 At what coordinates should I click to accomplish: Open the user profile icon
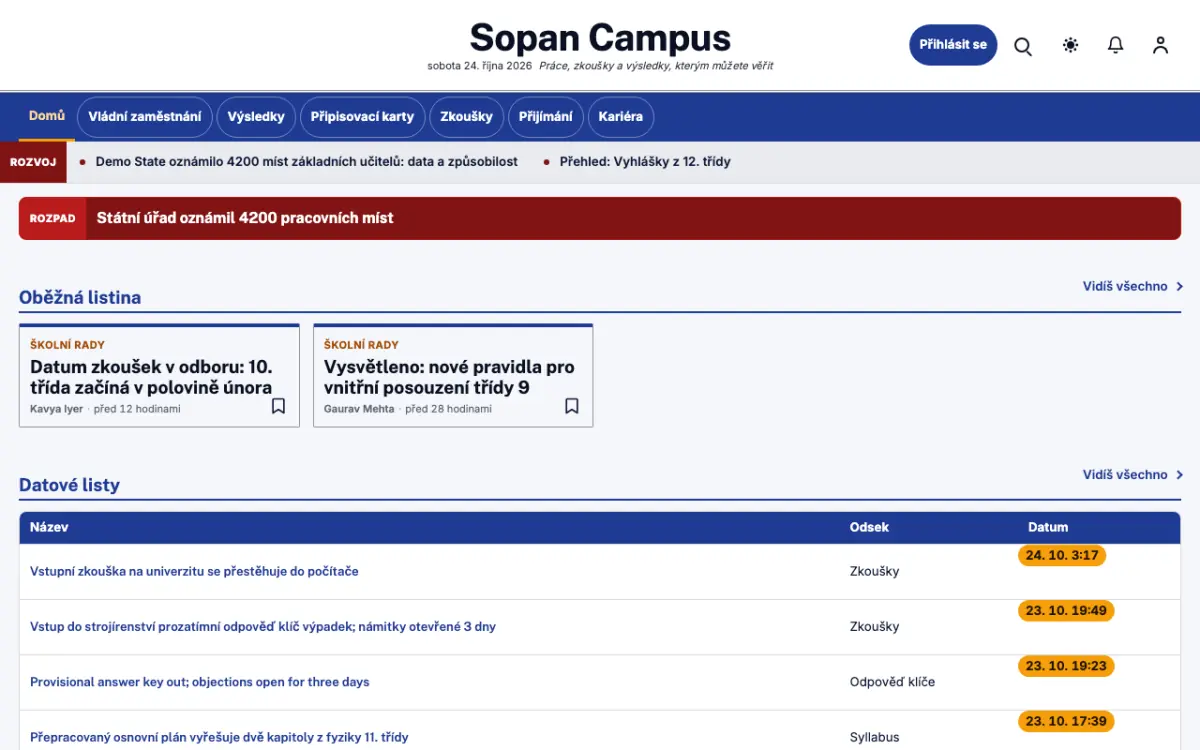point(1160,45)
